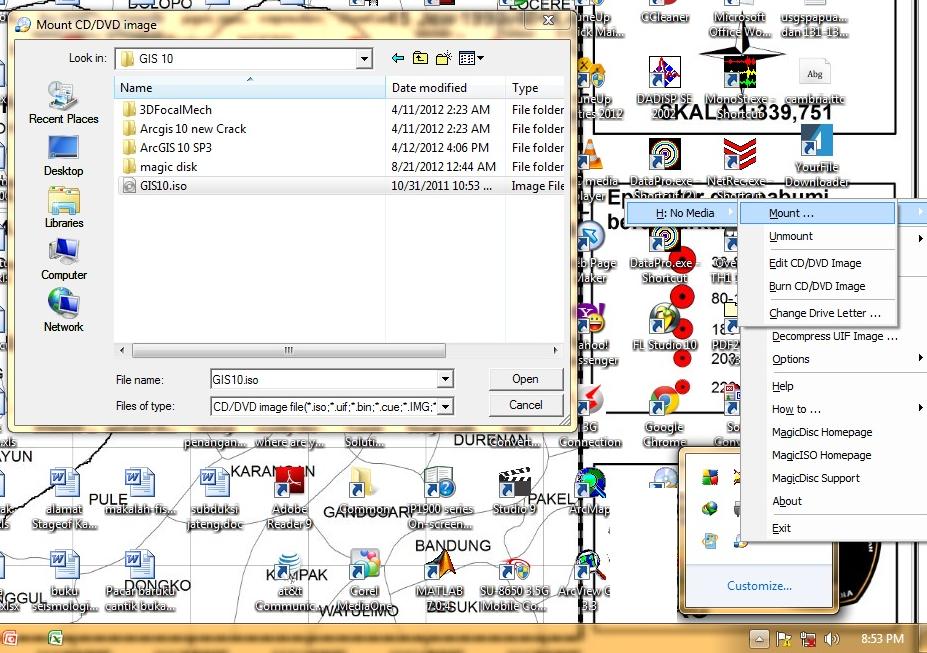Select the H: No Media drive
This screenshot has height=653, width=927.
pos(683,213)
